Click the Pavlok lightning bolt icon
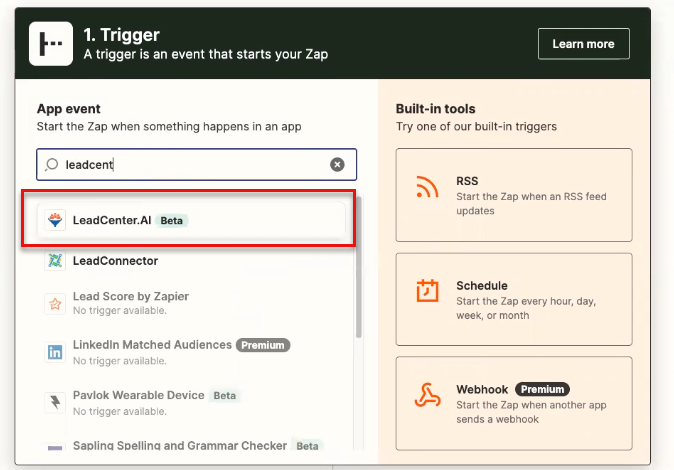Viewport: 674px width, 470px height. (x=55, y=403)
